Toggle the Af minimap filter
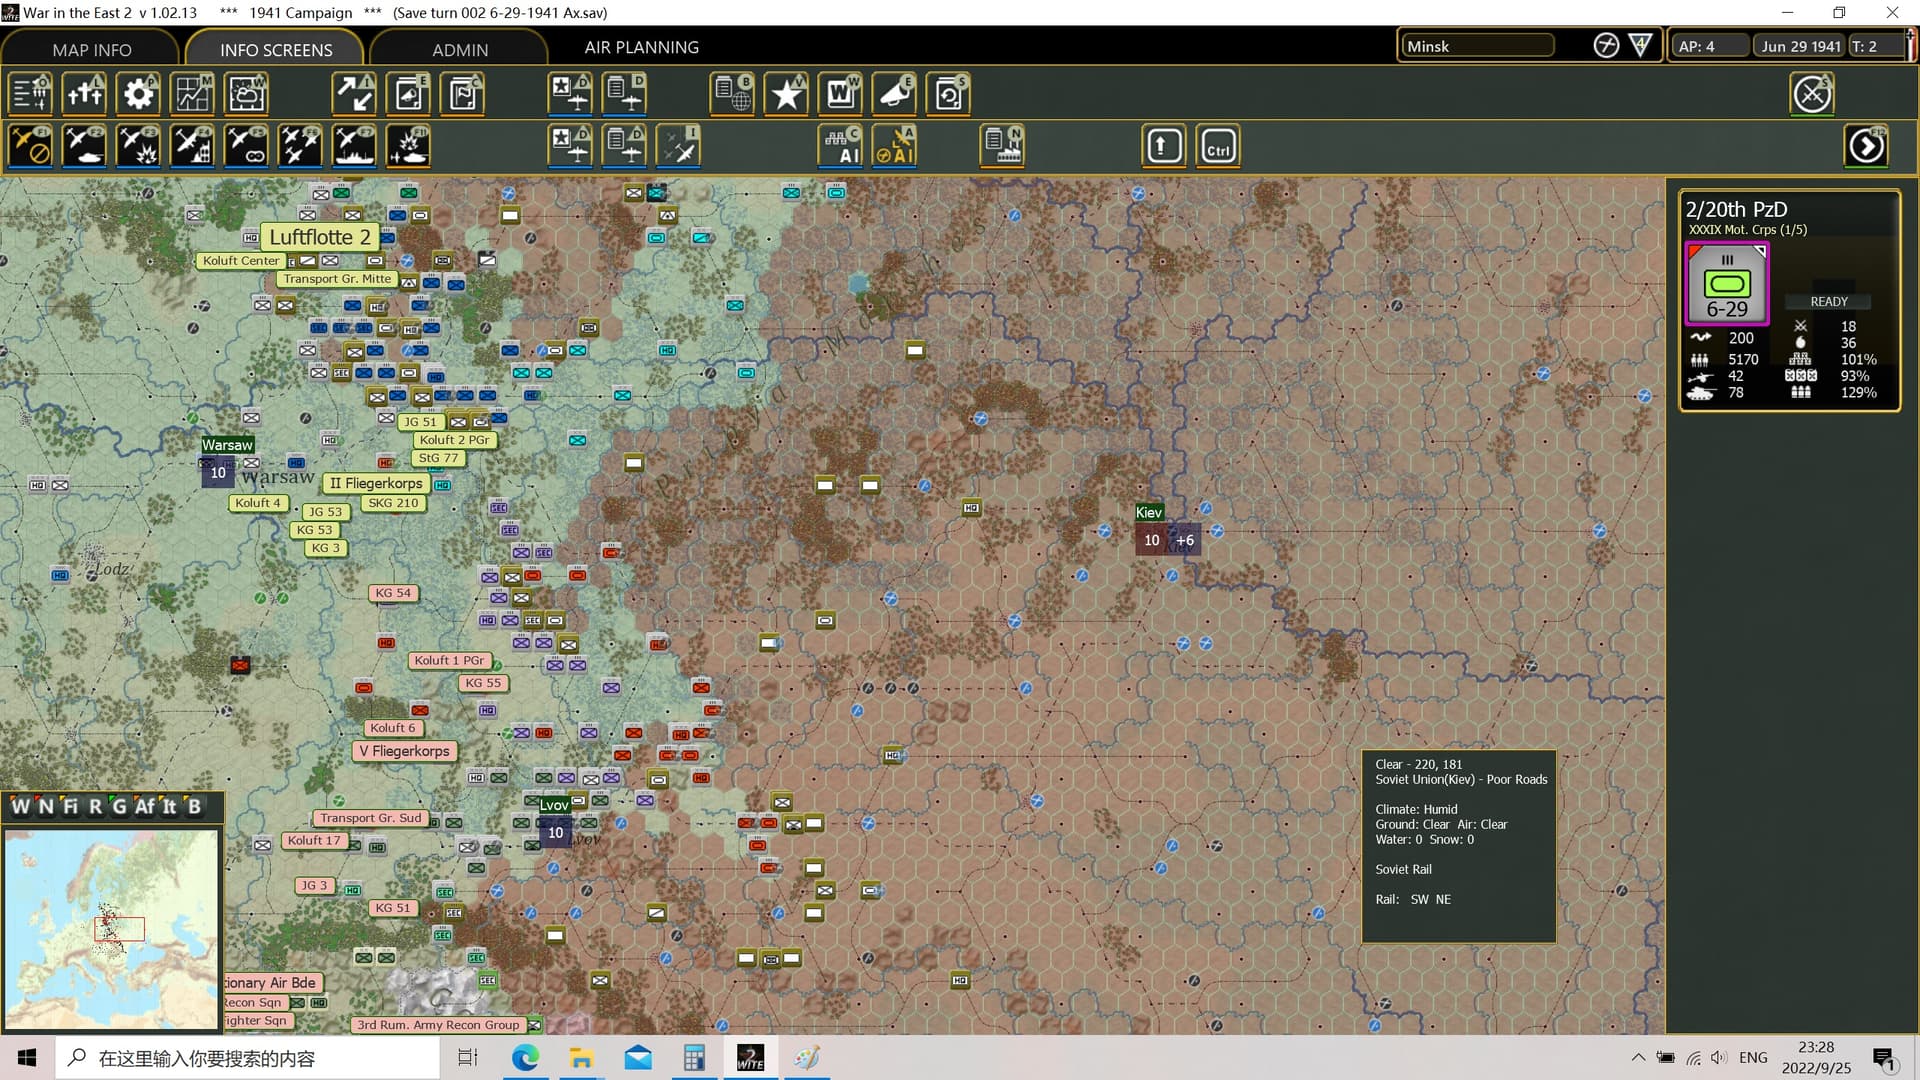 tap(145, 806)
